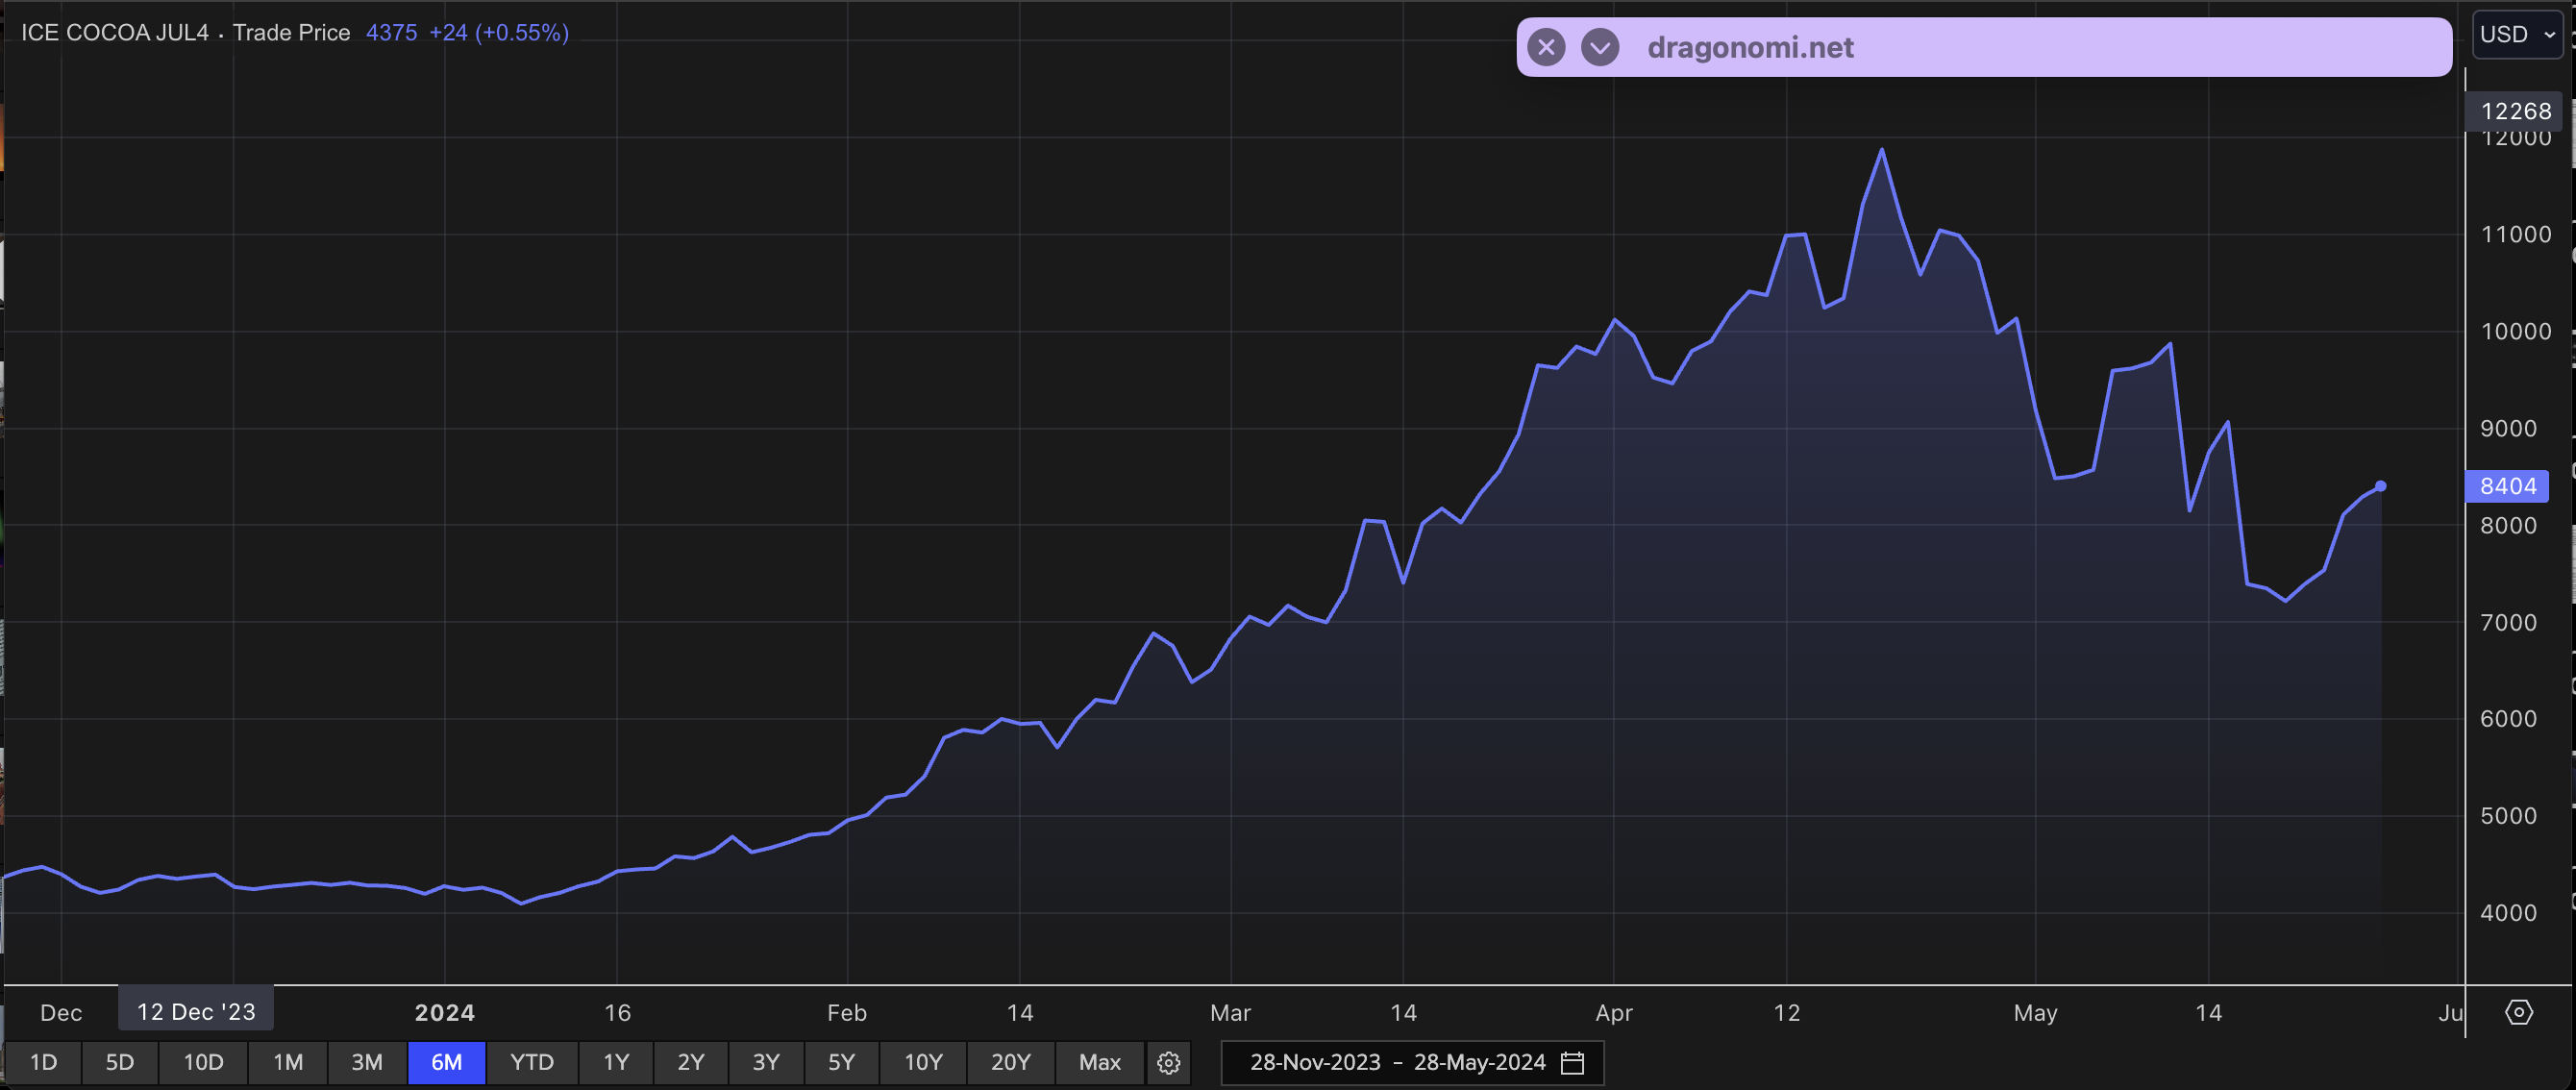Select the 1D time range

(43, 1062)
